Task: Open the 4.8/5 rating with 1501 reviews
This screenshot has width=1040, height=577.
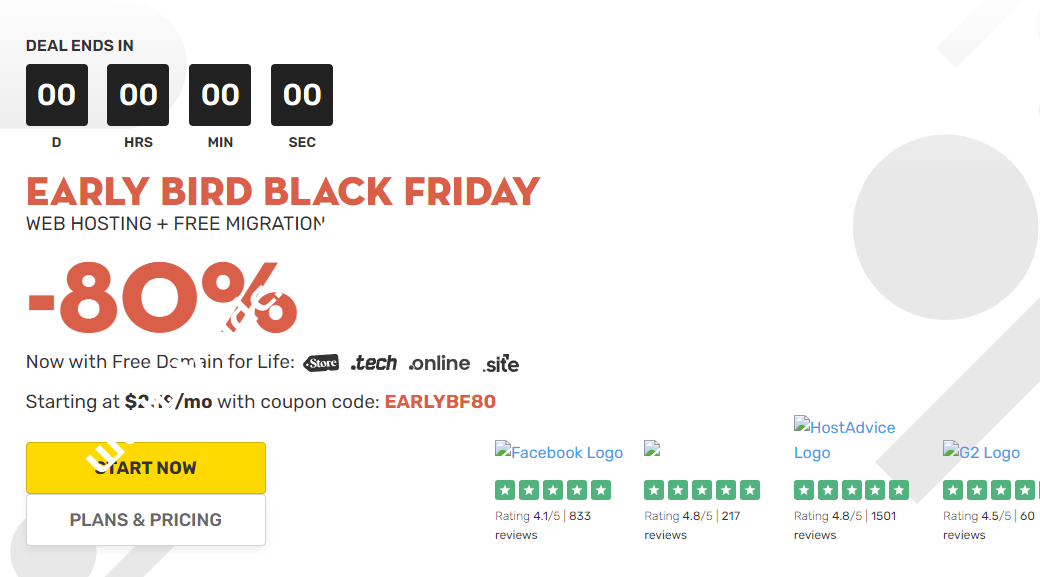Action: tap(844, 525)
